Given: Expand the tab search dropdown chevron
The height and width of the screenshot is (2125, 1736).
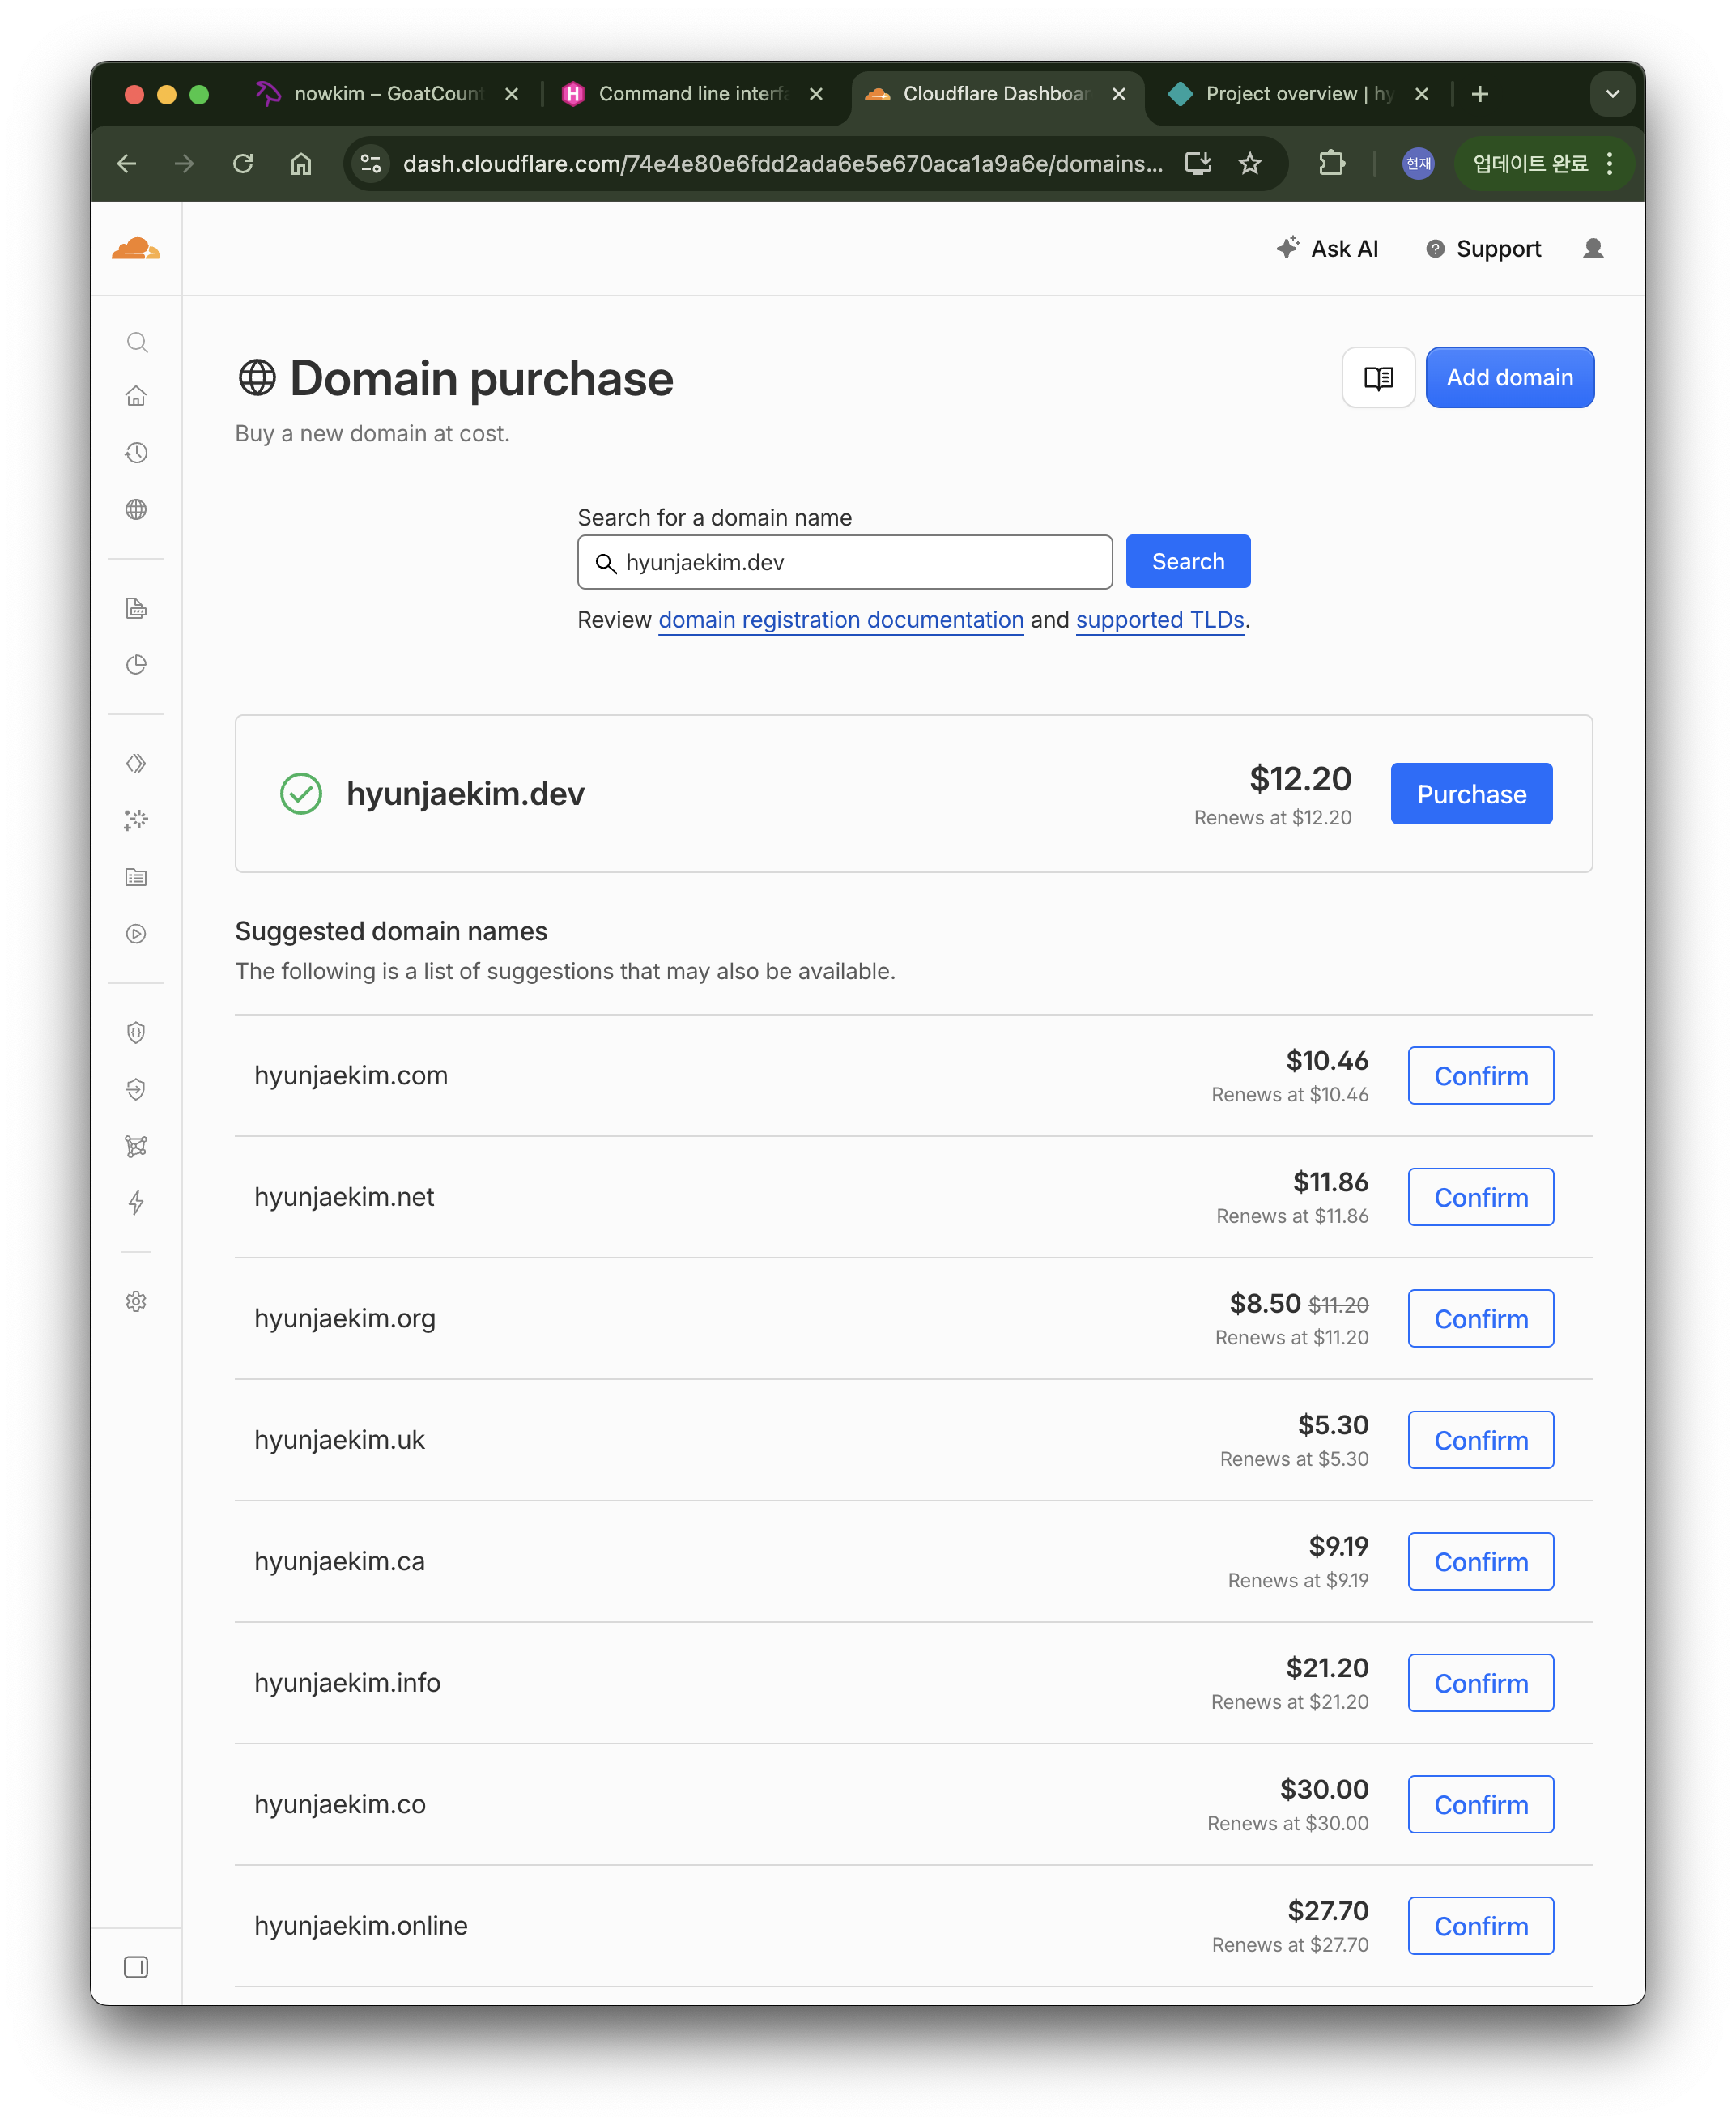Looking at the screenshot, I should coord(1612,94).
